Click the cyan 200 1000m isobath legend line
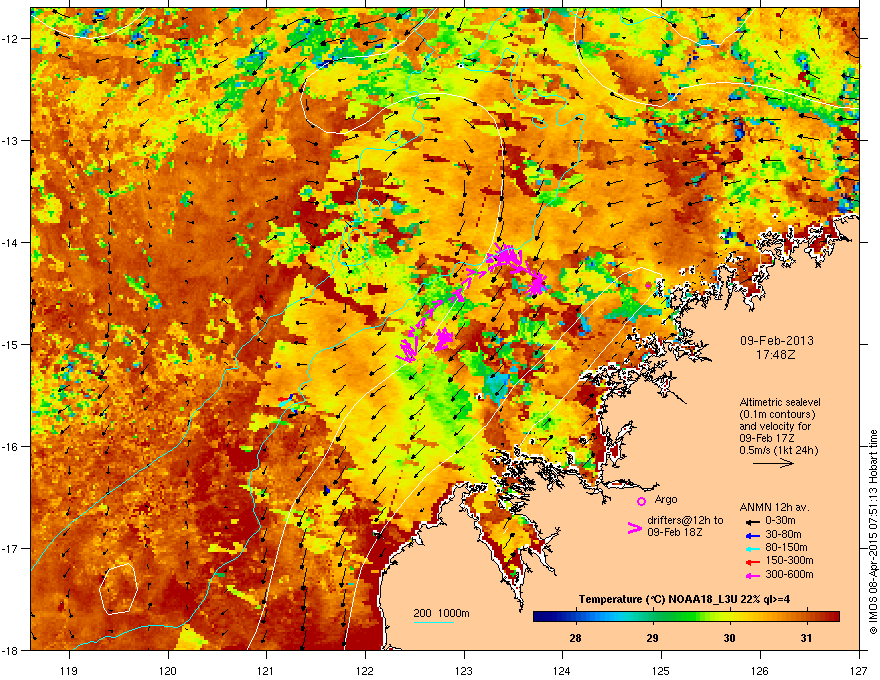 433,622
